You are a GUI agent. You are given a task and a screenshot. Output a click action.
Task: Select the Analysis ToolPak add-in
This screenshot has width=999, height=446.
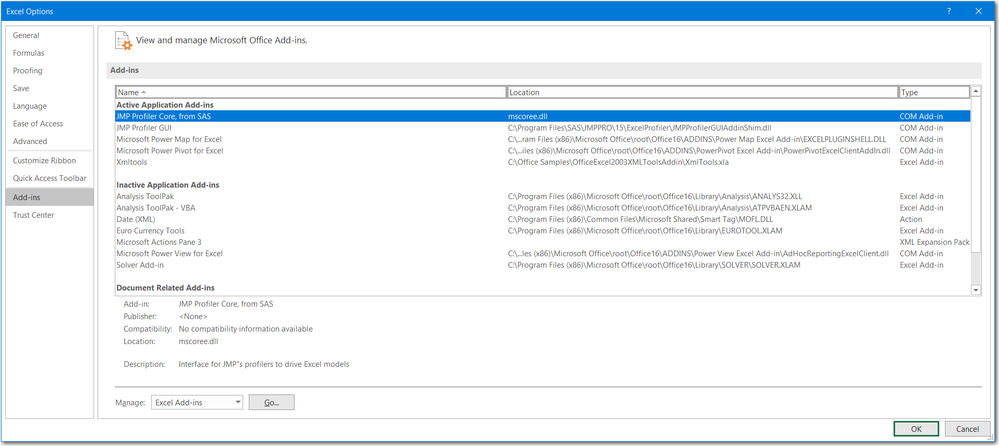click(x=543, y=196)
